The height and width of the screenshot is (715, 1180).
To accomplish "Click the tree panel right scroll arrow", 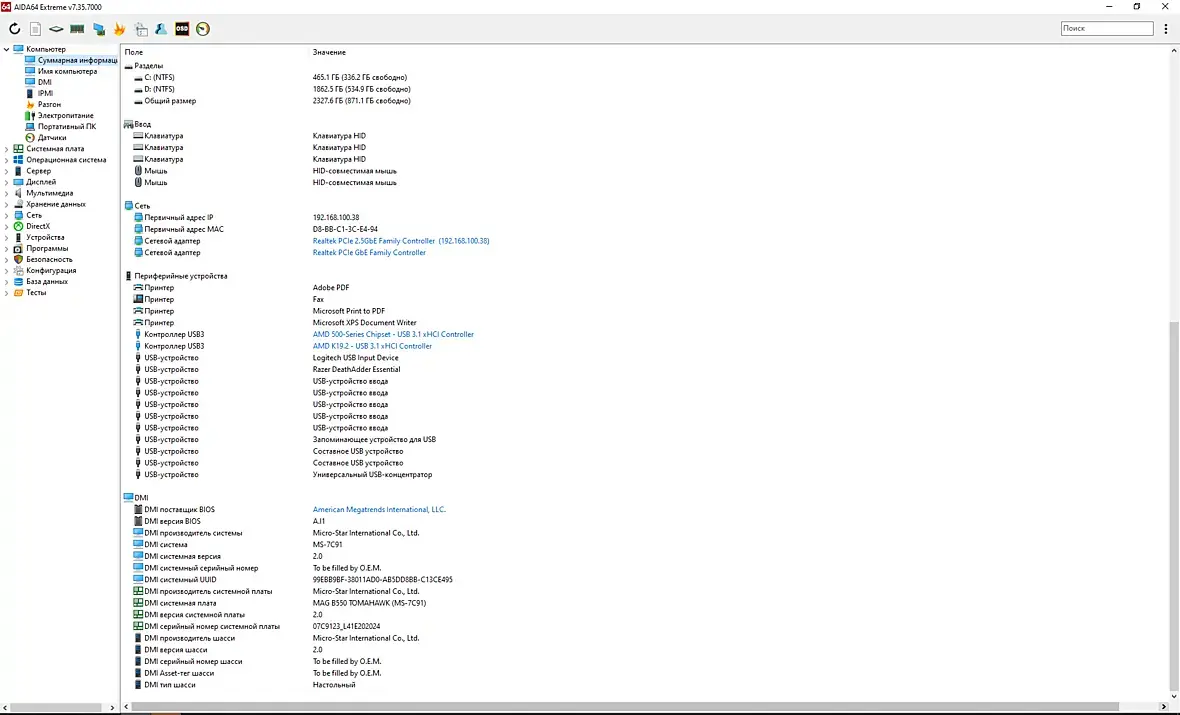I will [112, 707].
